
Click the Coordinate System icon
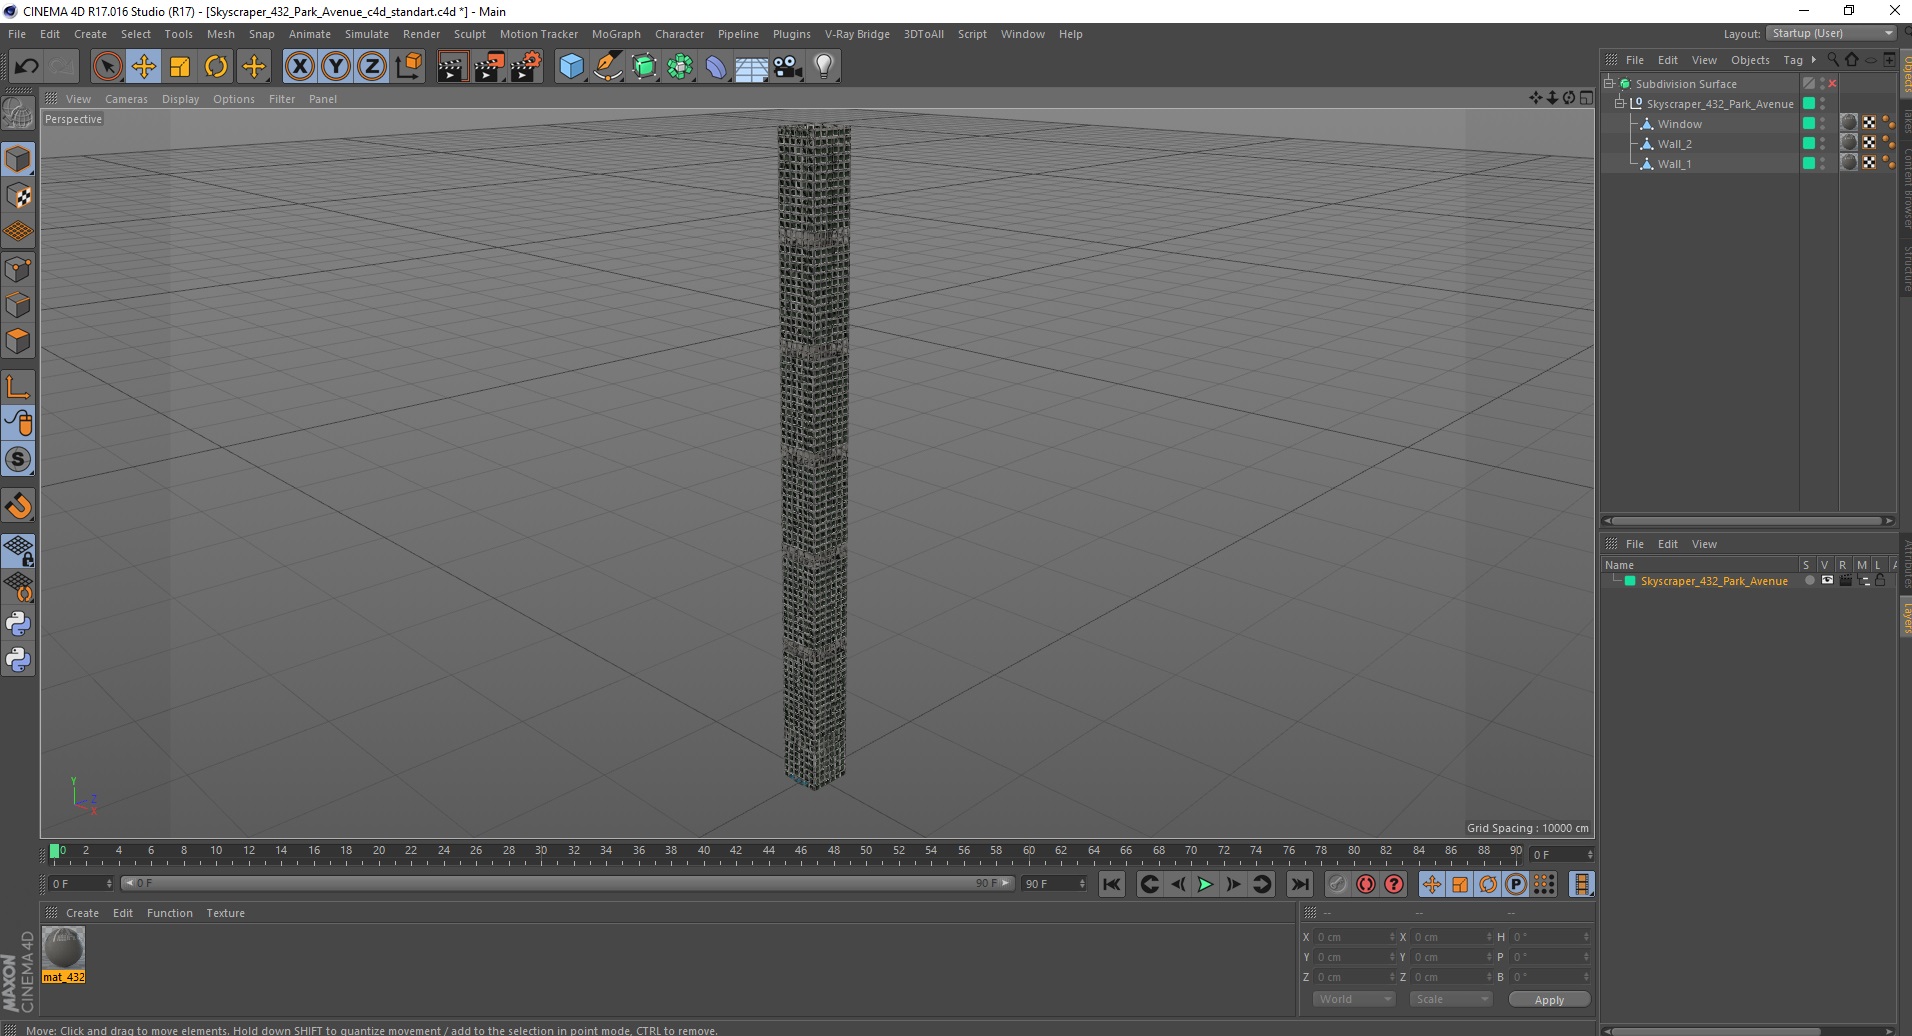(408, 67)
